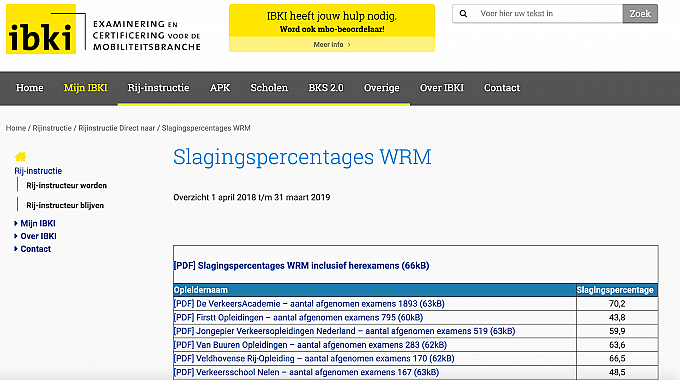Click the 59,9 percentage cell
This screenshot has width=680, height=380.
[x=617, y=331]
